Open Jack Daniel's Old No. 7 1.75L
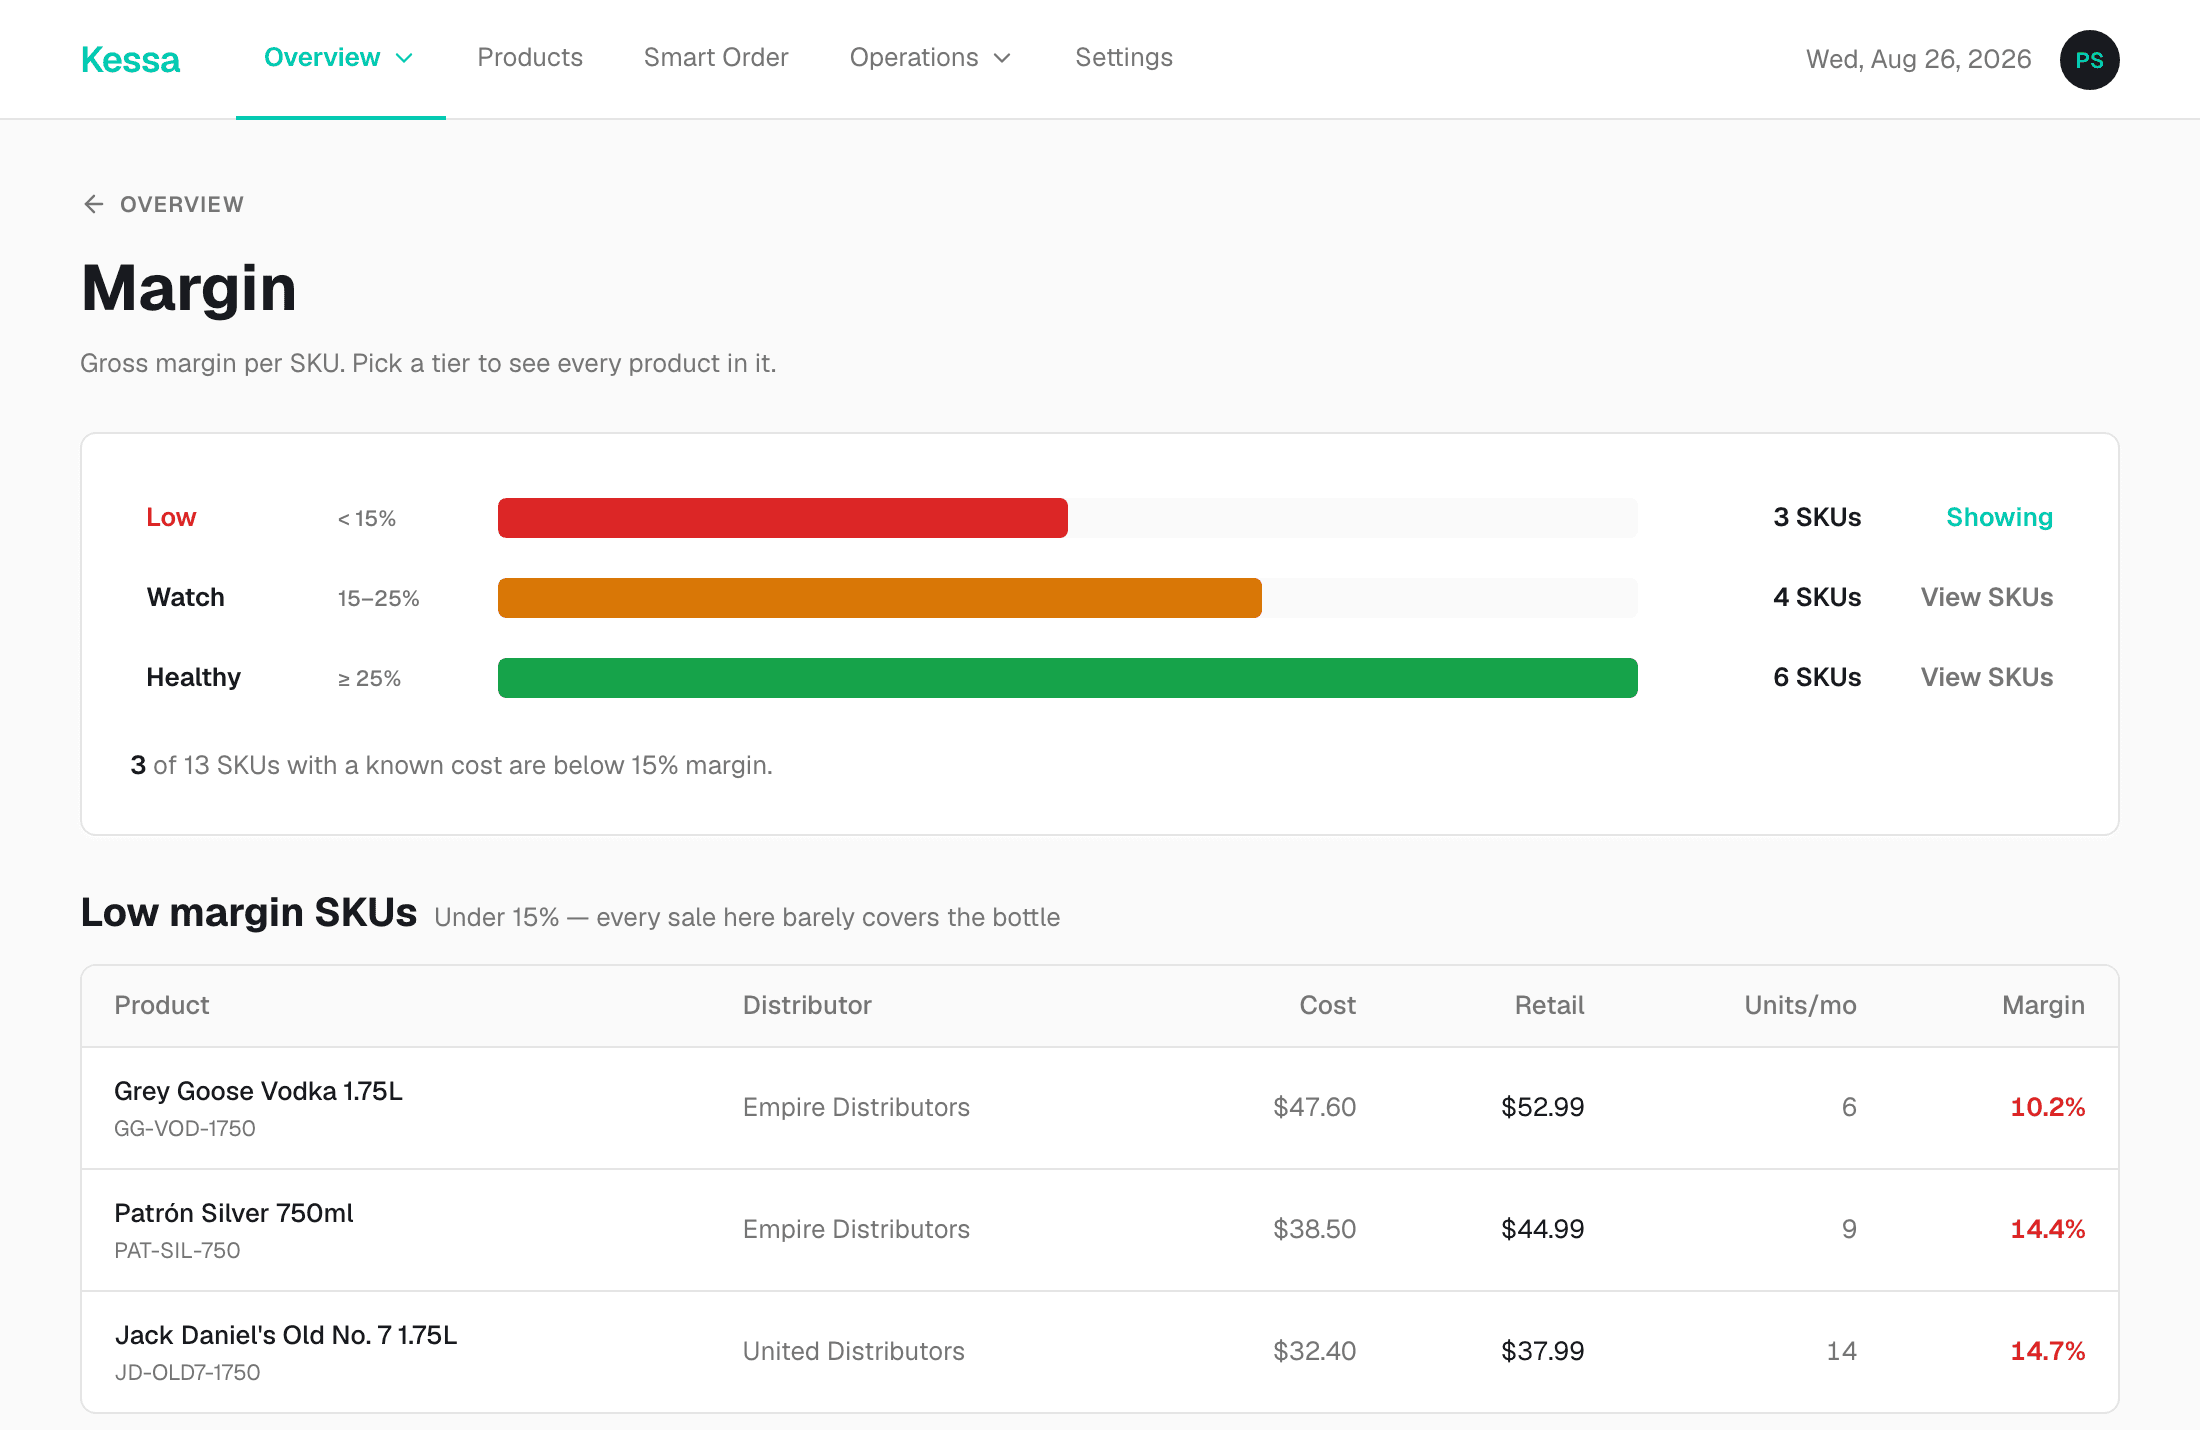This screenshot has width=2200, height=1430. tap(286, 1335)
